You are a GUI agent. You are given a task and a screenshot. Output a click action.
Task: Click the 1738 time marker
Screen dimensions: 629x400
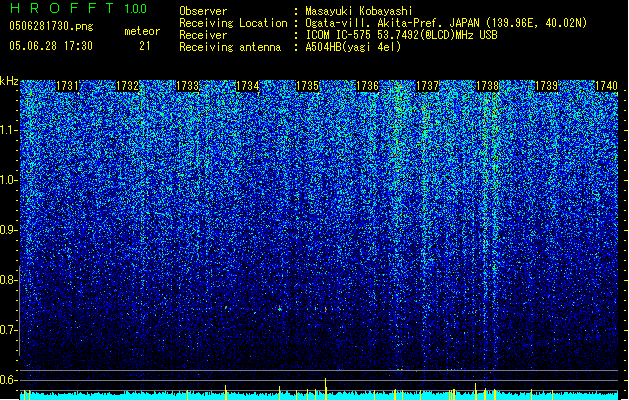pos(487,86)
